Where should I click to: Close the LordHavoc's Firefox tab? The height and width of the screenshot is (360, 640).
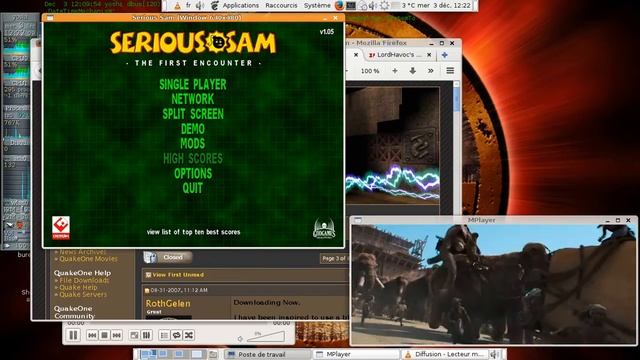pos(429,54)
